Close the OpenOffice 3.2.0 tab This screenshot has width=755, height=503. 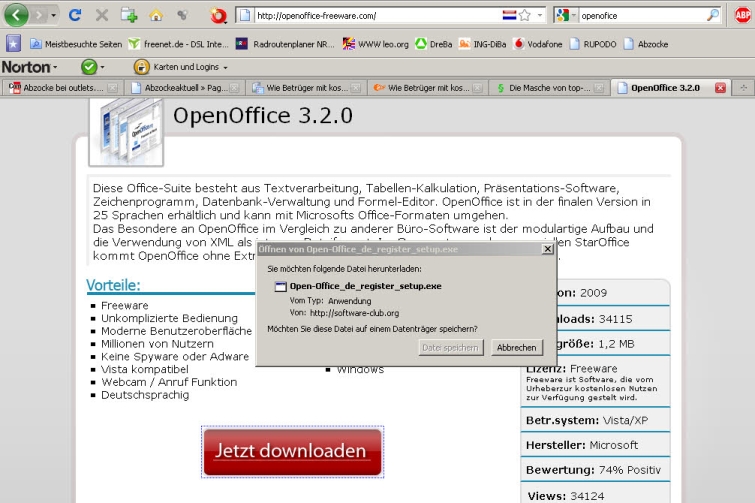[720, 88]
